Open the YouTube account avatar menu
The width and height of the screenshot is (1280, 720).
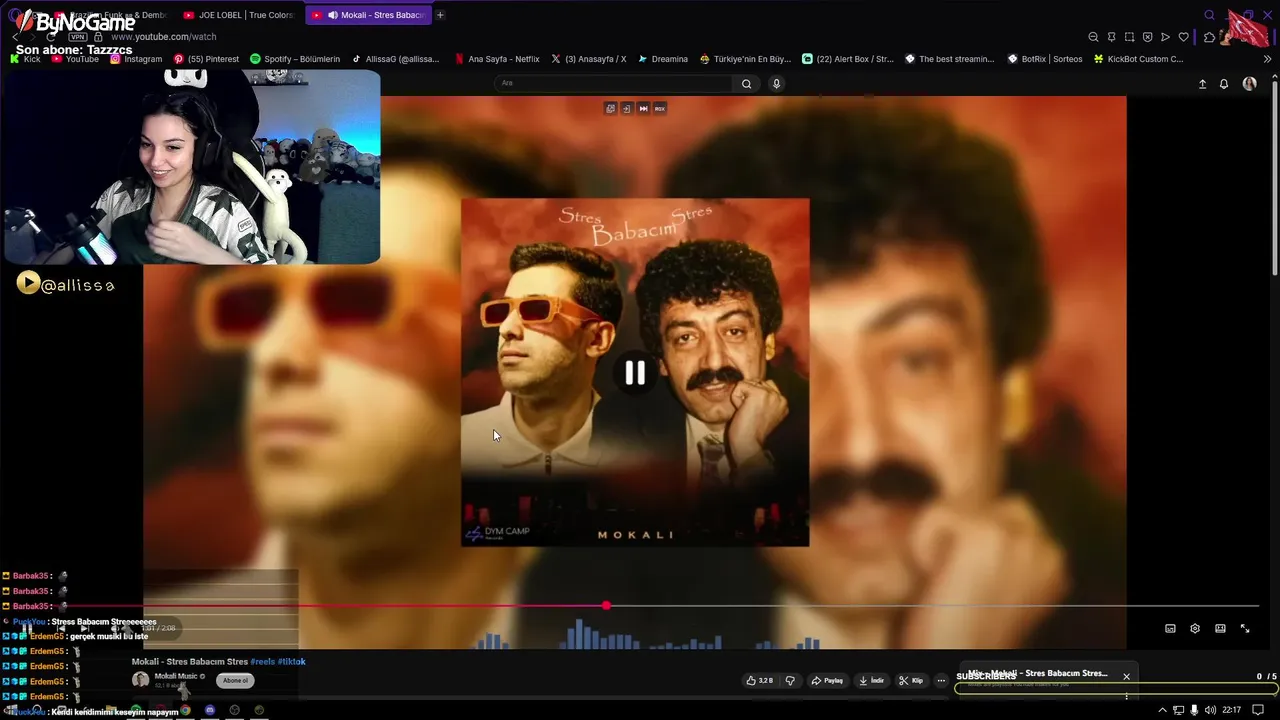(x=1249, y=84)
